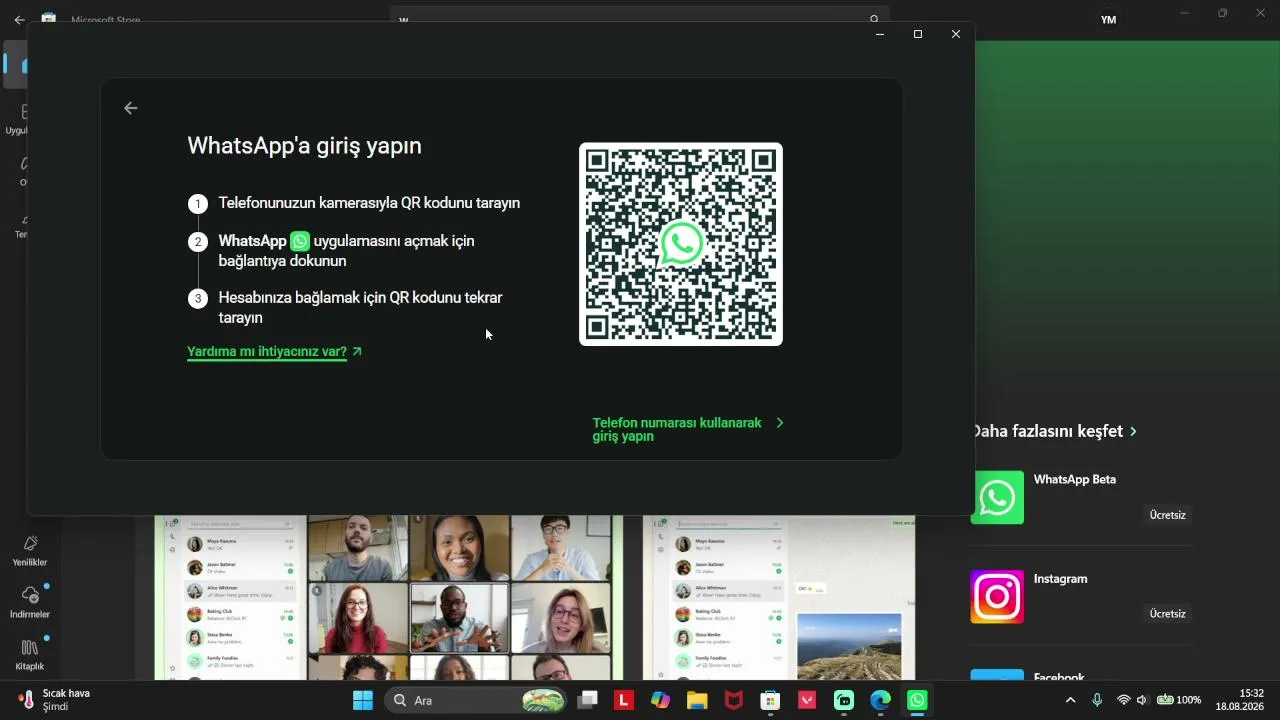Open Task View on the taskbar
This screenshot has height=720, width=1280.
pos(588,700)
